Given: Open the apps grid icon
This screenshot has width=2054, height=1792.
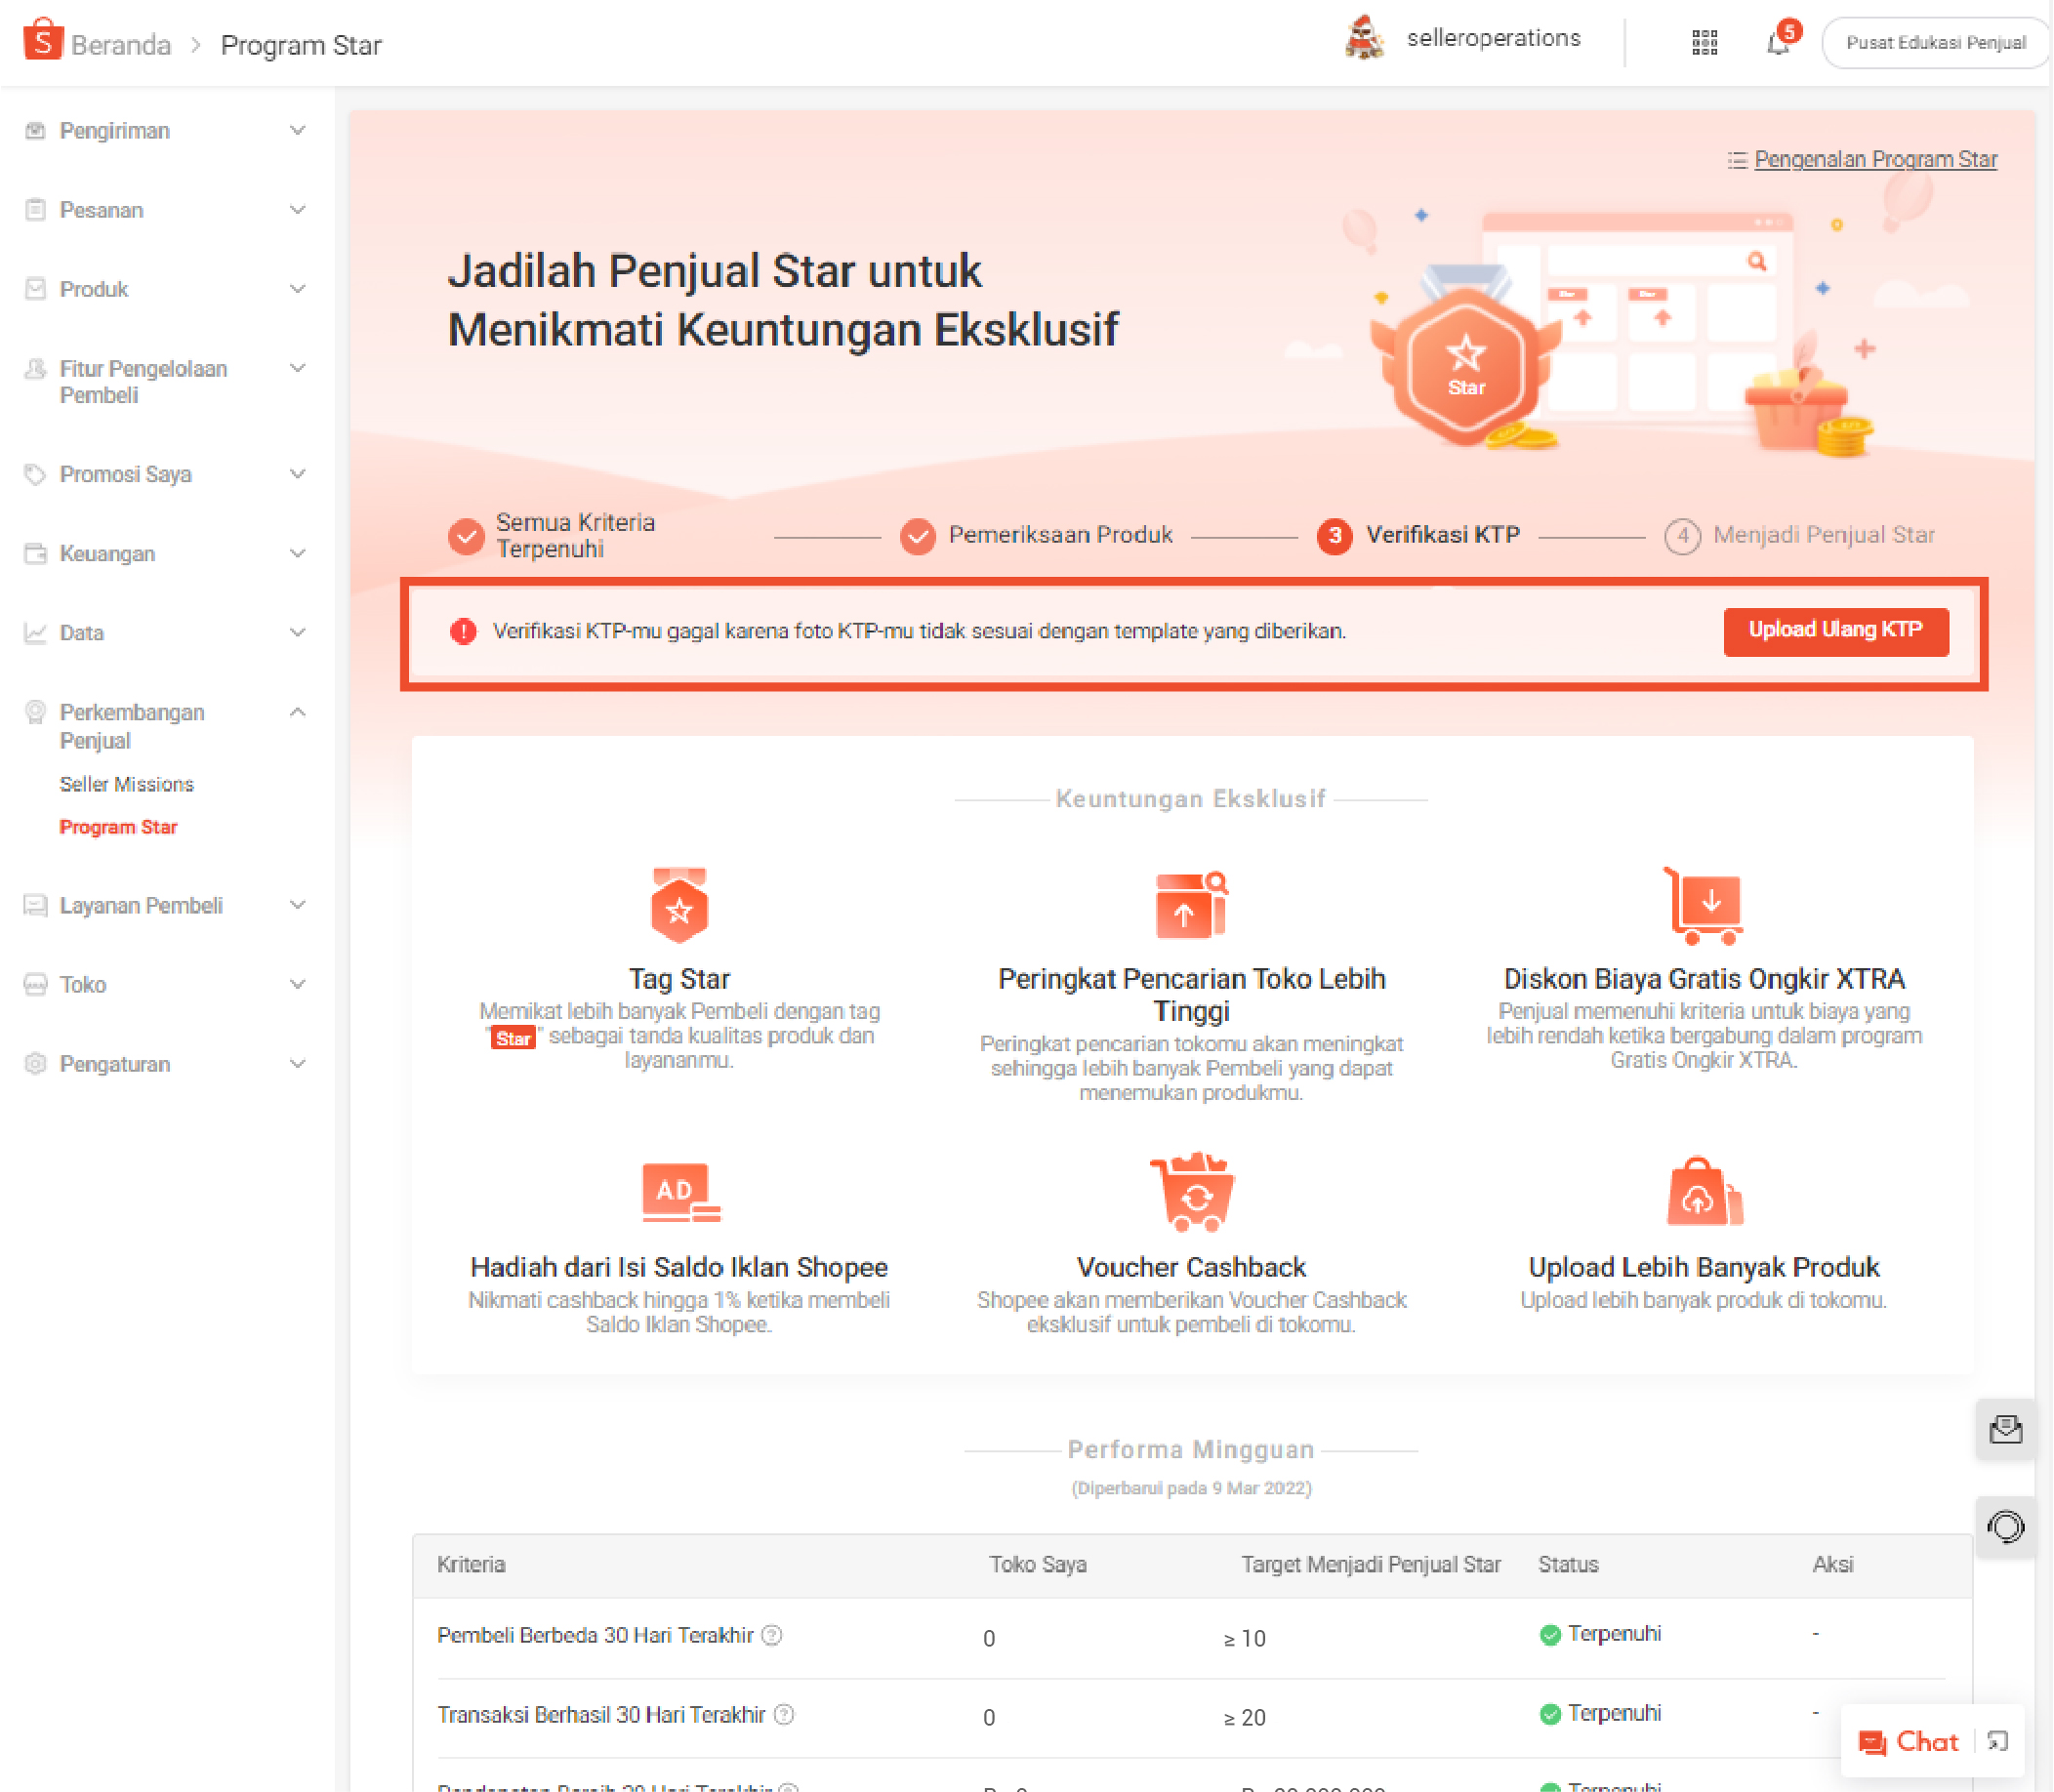Looking at the screenshot, I should 1704,43.
